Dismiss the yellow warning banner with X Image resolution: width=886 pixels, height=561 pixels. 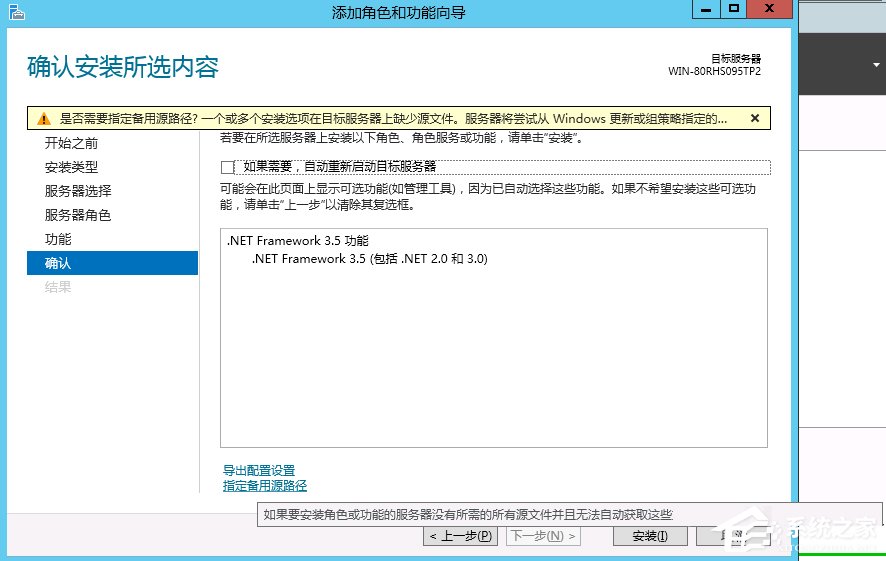click(754, 118)
